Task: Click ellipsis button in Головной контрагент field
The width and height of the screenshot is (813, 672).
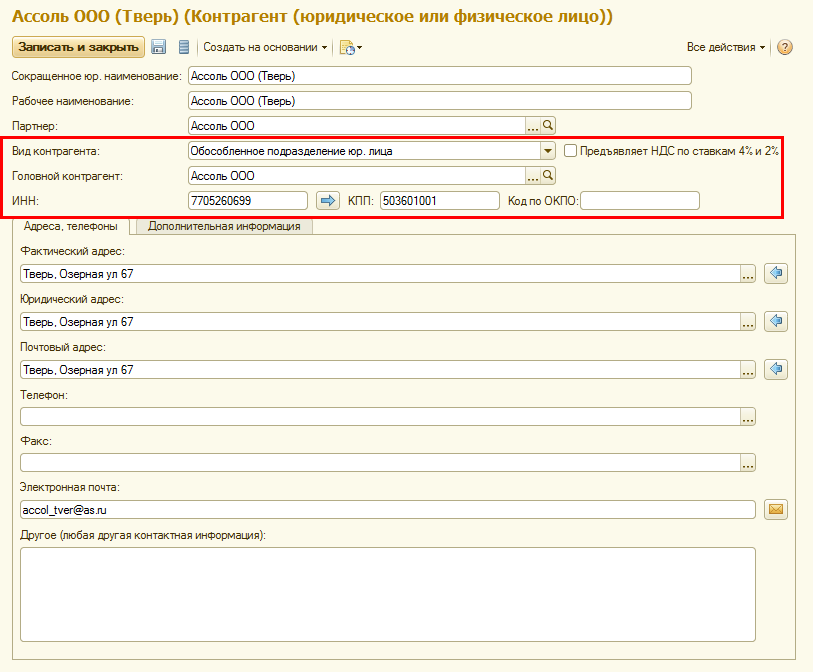Action: 532,176
